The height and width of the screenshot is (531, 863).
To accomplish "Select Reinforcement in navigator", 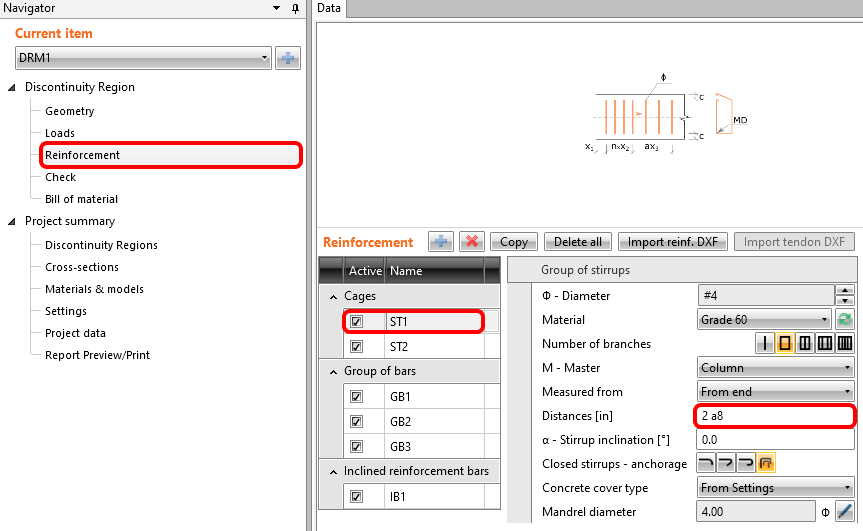I will (82, 155).
